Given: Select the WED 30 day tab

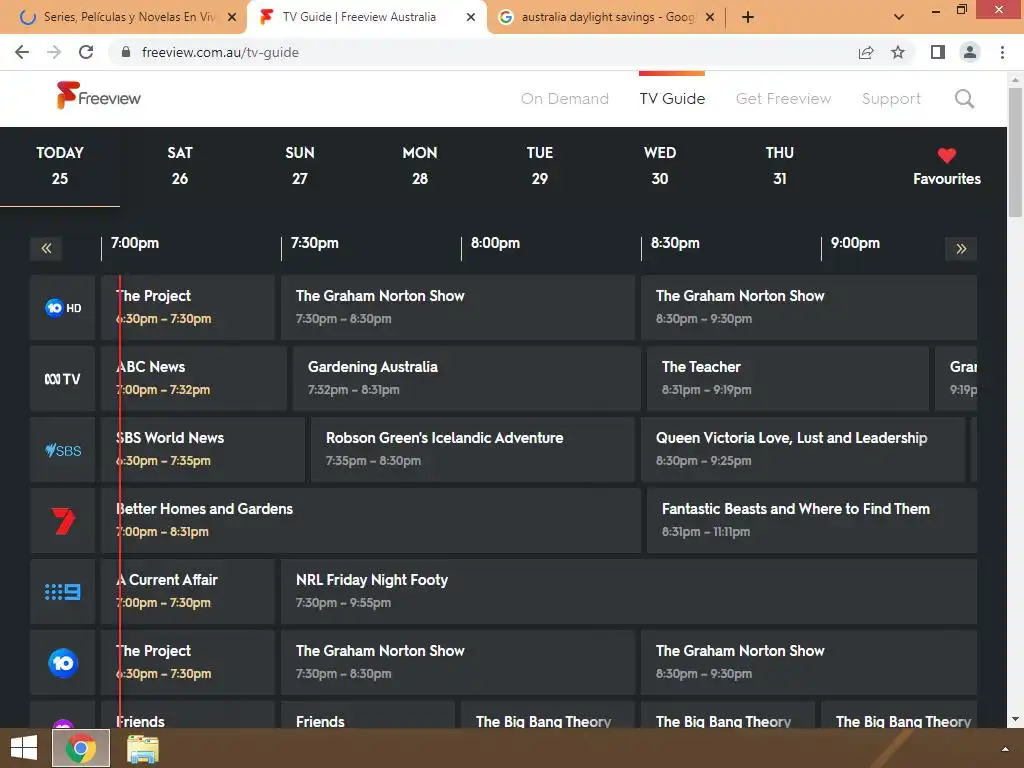Looking at the screenshot, I should (660, 166).
